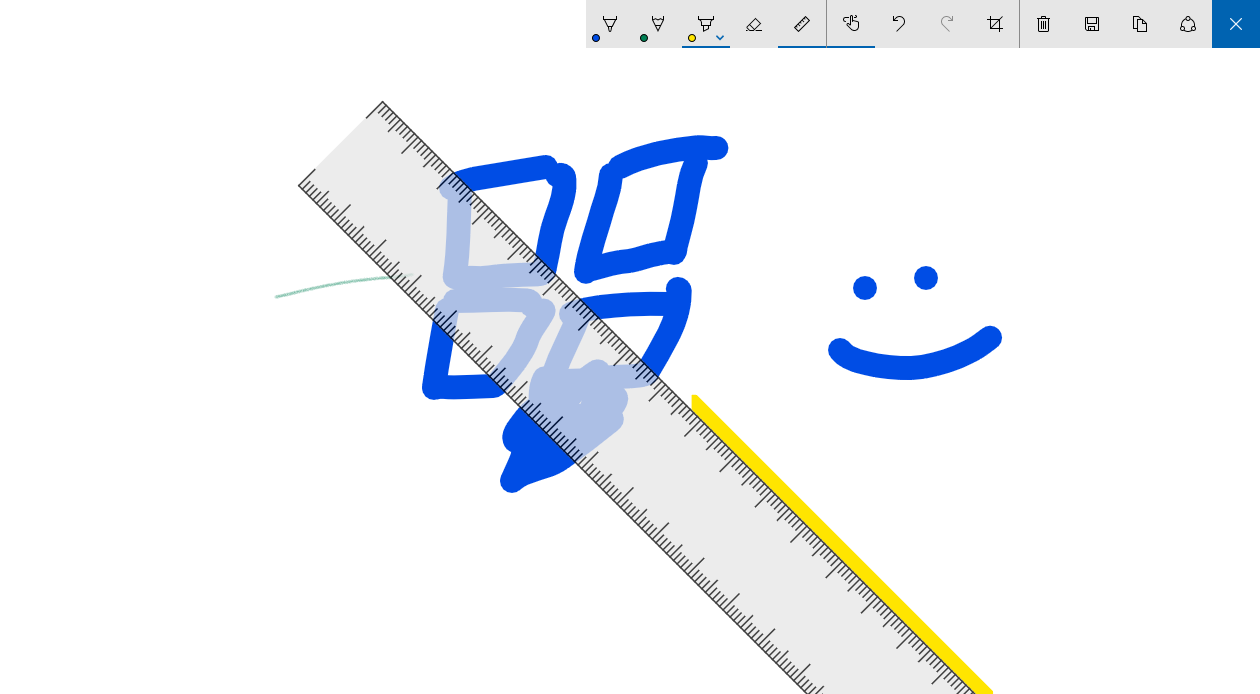Close the sketch workspace
Viewport: 1260px width, 694px height.
(x=1236, y=24)
